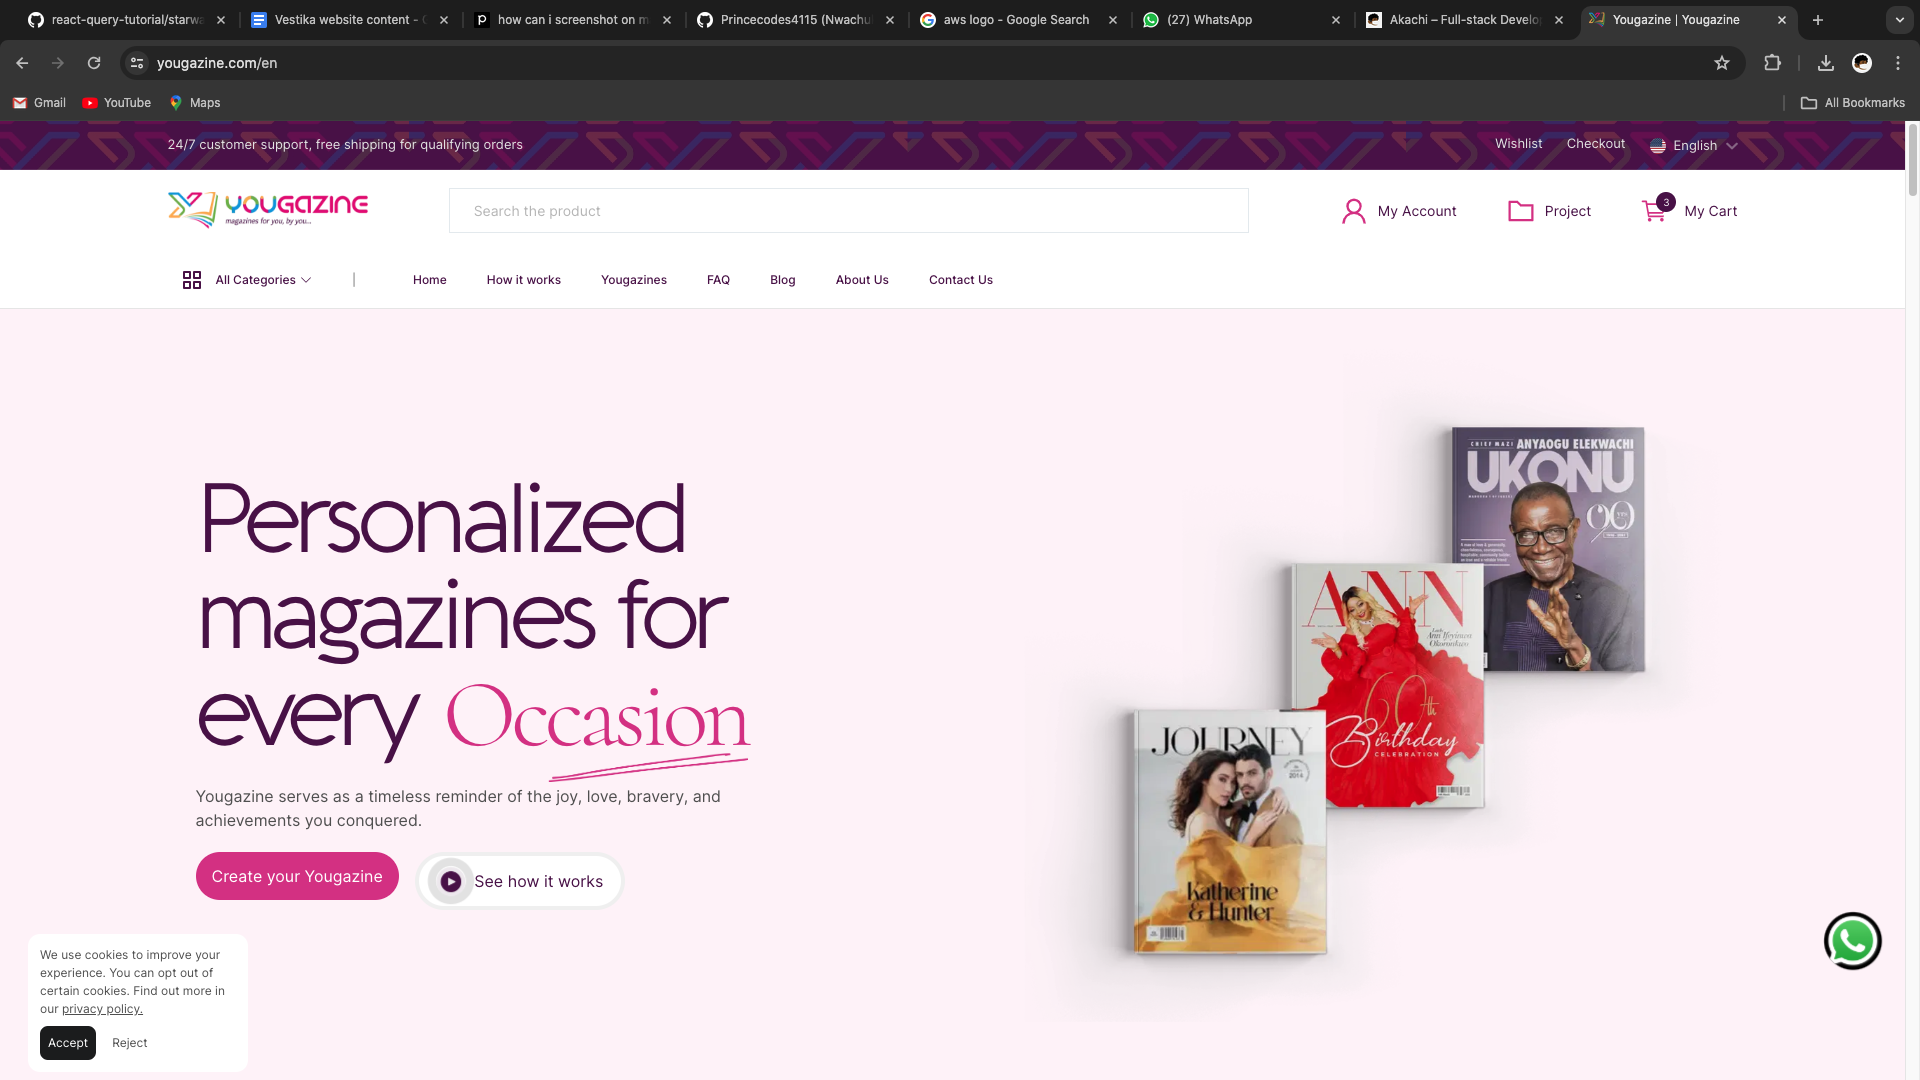Viewport: 1920px width, 1080px height.
Task: Reject cookies
Action: pyautogui.click(x=130, y=1043)
